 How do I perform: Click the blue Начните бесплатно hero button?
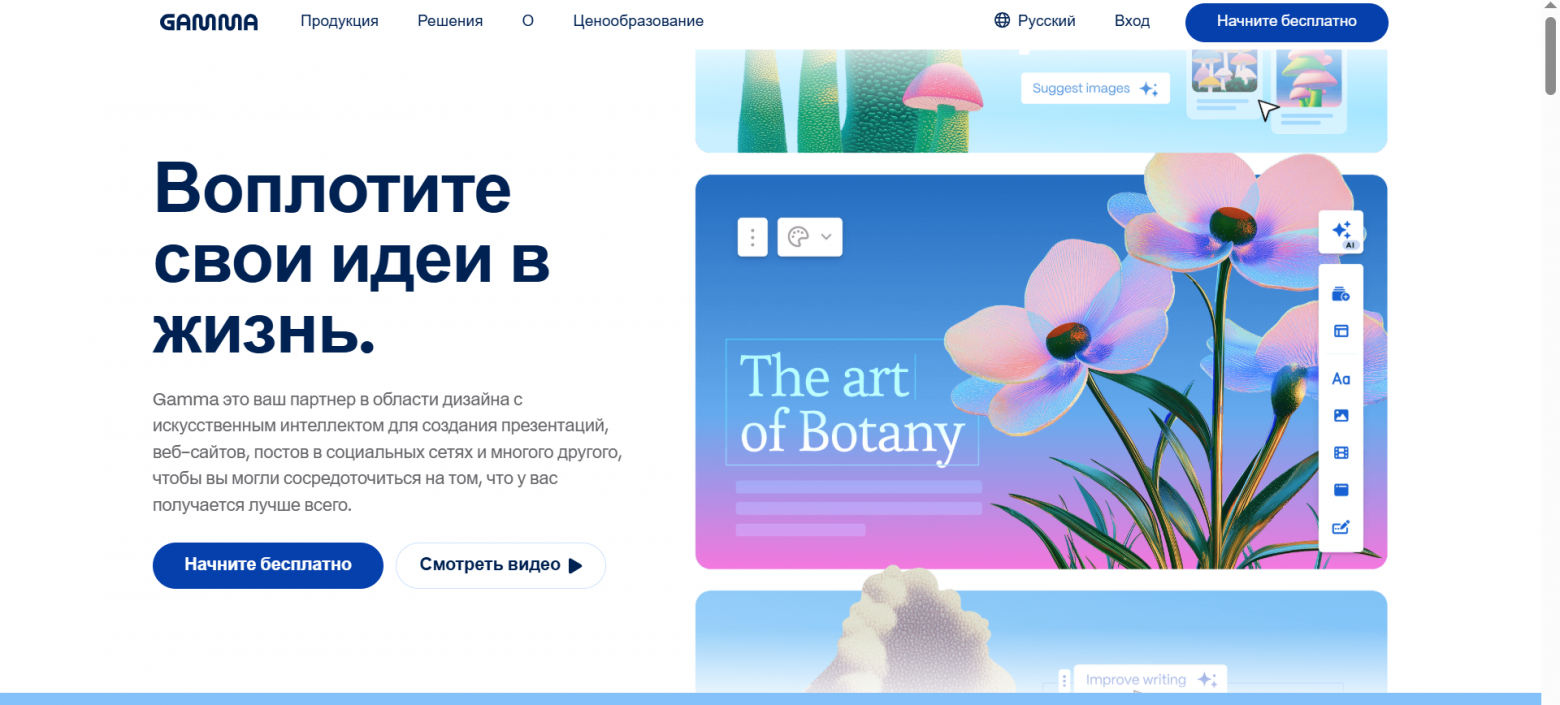267,565
